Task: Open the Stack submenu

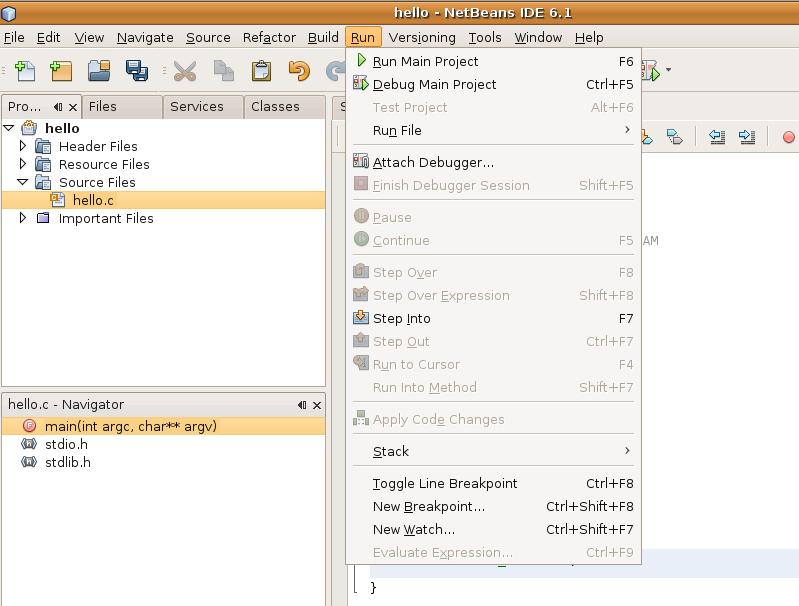Action: click(x=493, y=451)
